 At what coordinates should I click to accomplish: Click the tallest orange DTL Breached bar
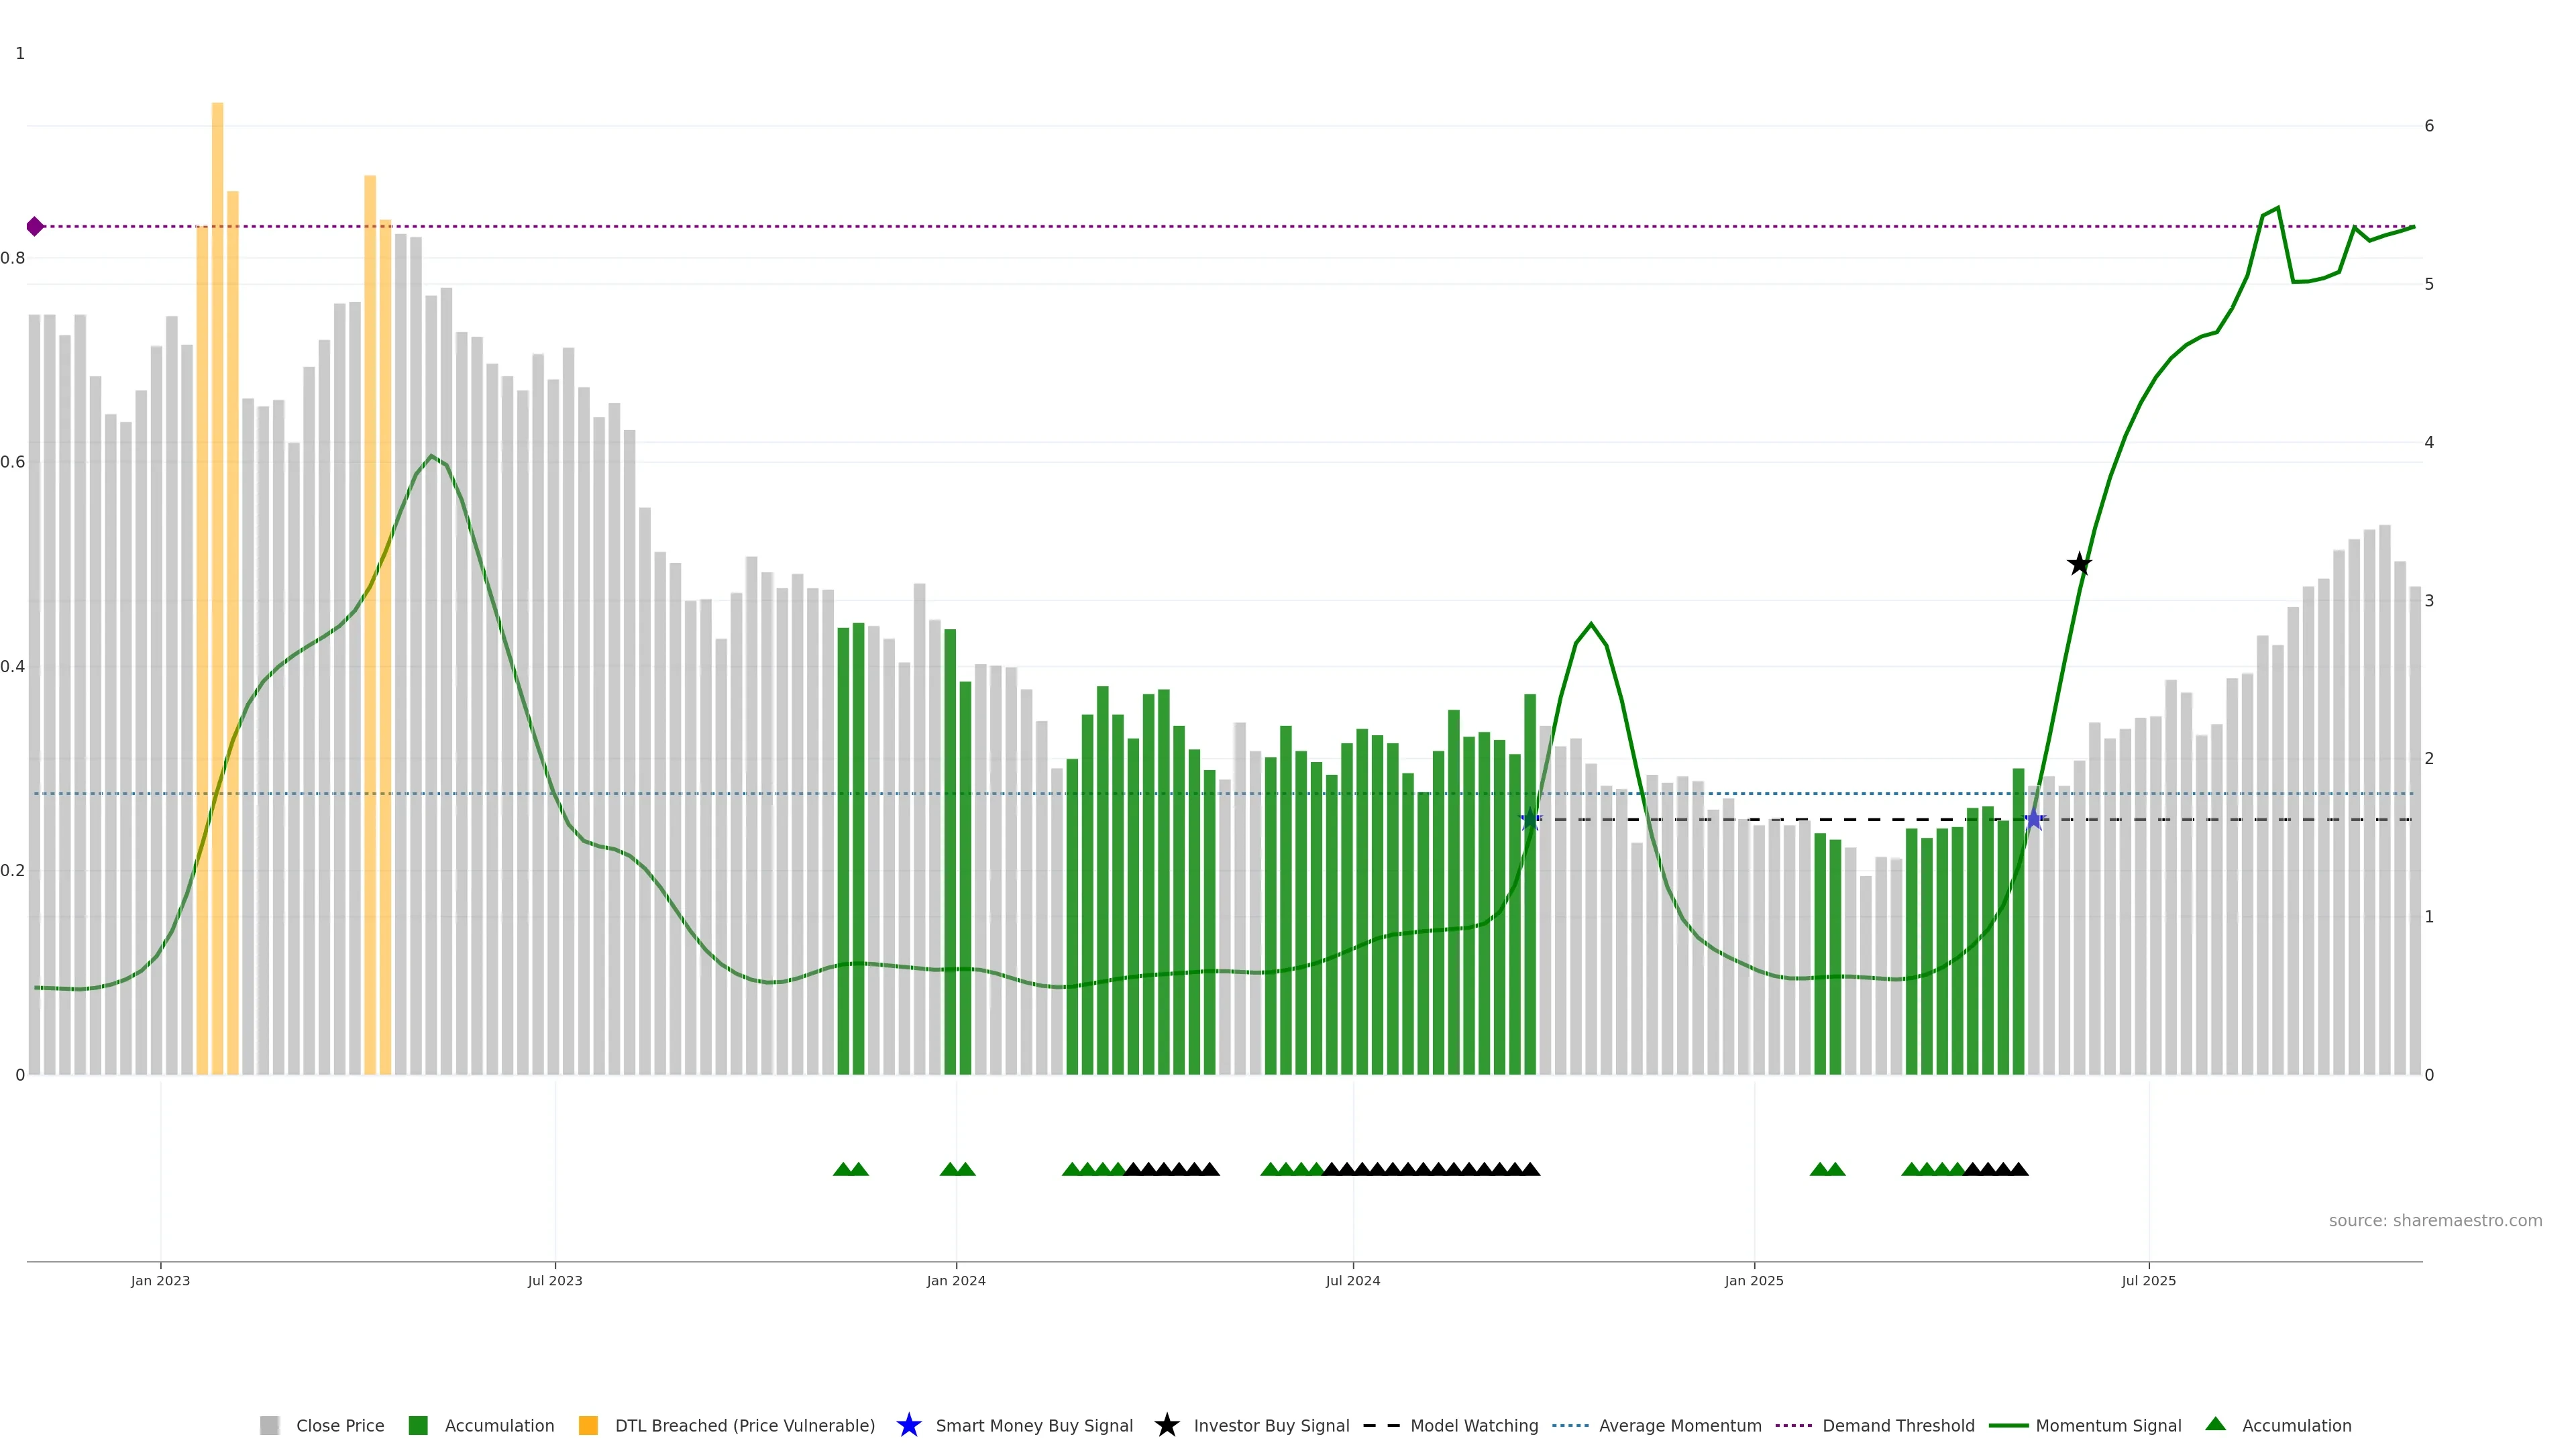[x=217, y=500]
